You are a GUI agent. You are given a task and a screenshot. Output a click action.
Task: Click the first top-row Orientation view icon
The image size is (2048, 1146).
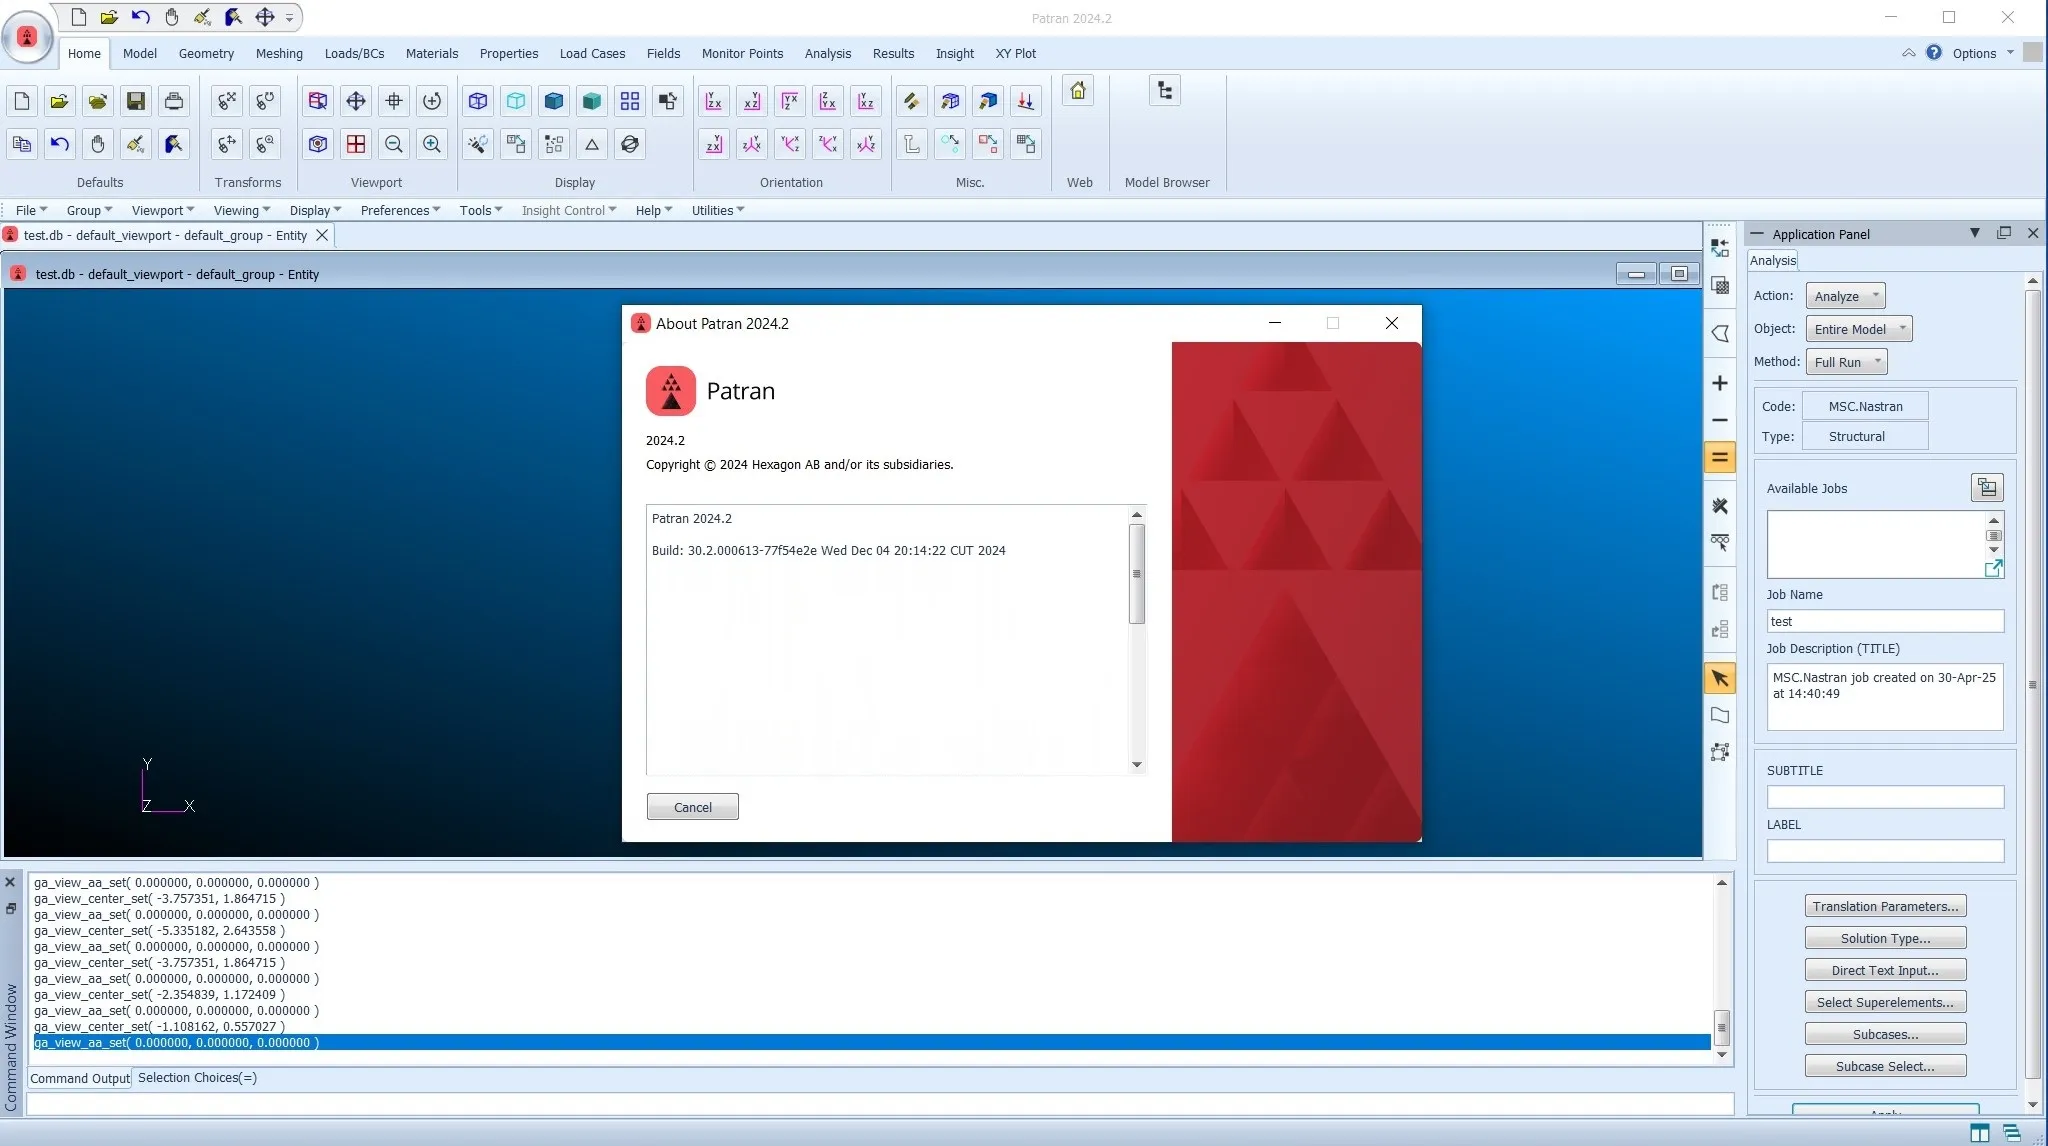coord(714,101)
